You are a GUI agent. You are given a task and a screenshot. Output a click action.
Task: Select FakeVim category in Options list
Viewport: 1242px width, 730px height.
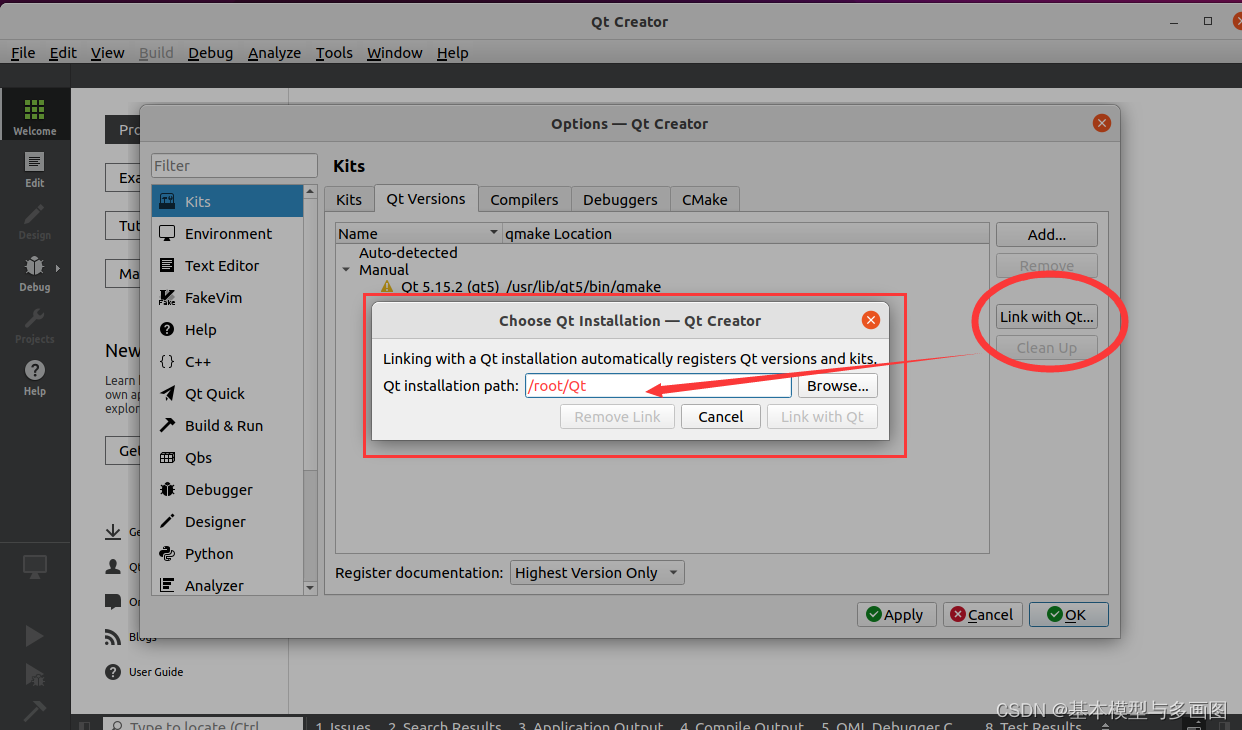pos(227,297)
